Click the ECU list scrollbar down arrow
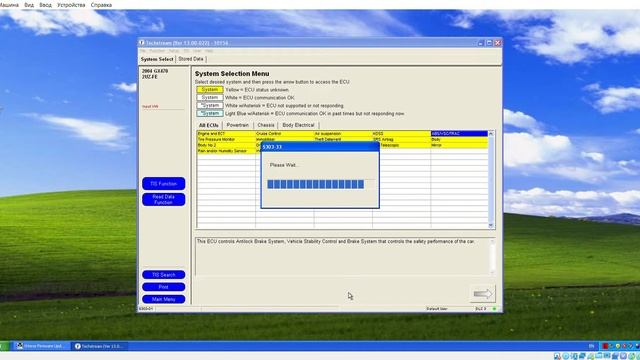 point(491,225)
